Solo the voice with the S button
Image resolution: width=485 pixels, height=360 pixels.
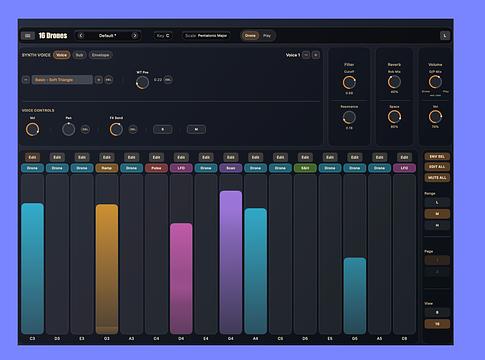click(163, 129)
